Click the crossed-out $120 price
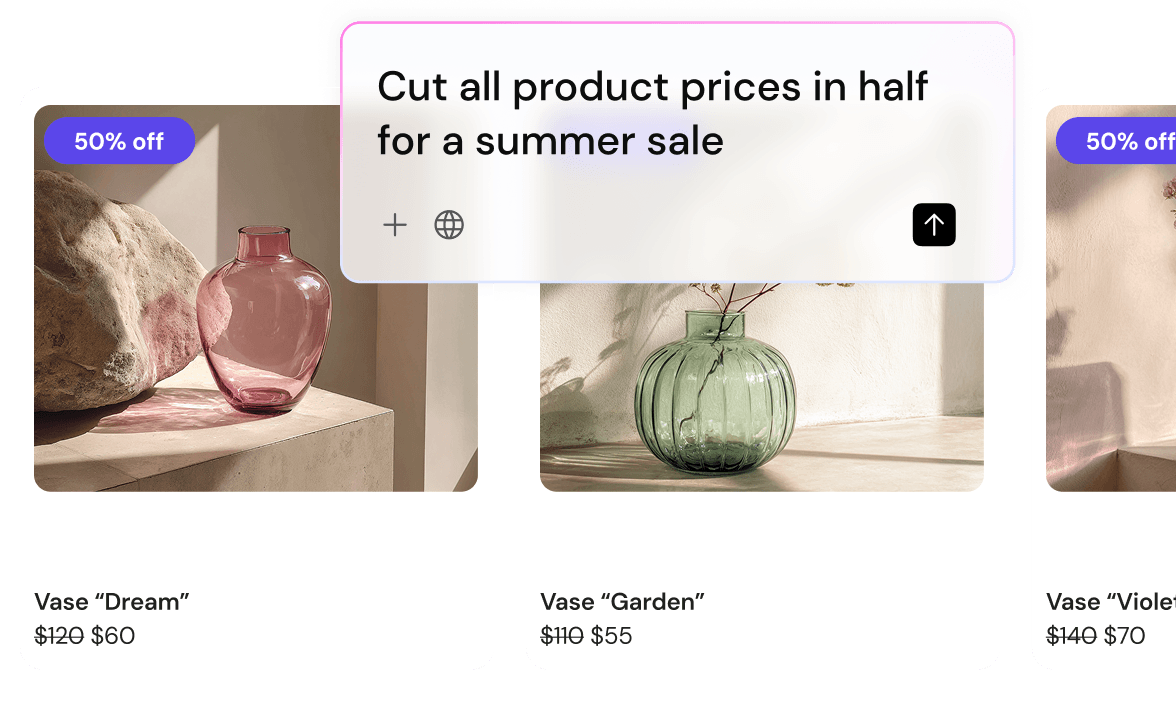 point(59,636)
